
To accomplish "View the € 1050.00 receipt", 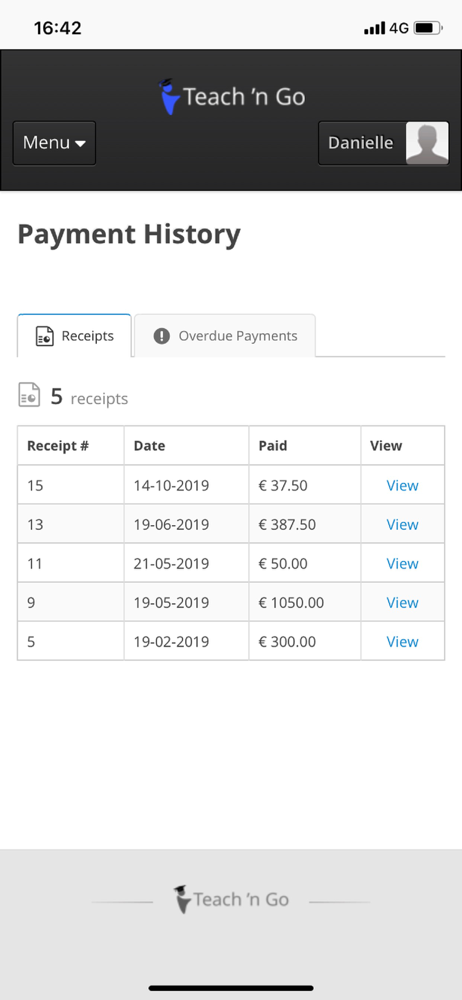I will click(402, 602).
